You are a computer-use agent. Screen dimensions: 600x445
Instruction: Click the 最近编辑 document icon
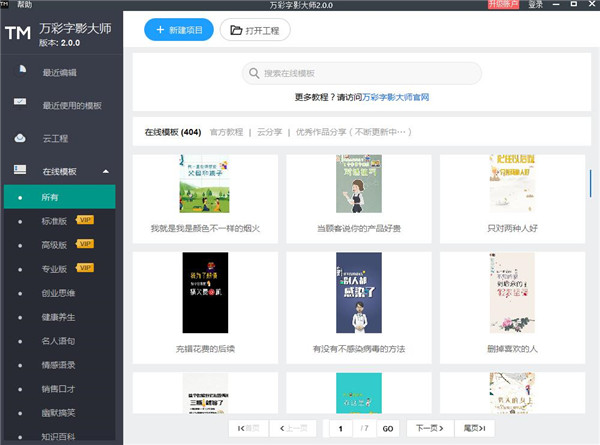pyautogui.click(x=23, y=69)
